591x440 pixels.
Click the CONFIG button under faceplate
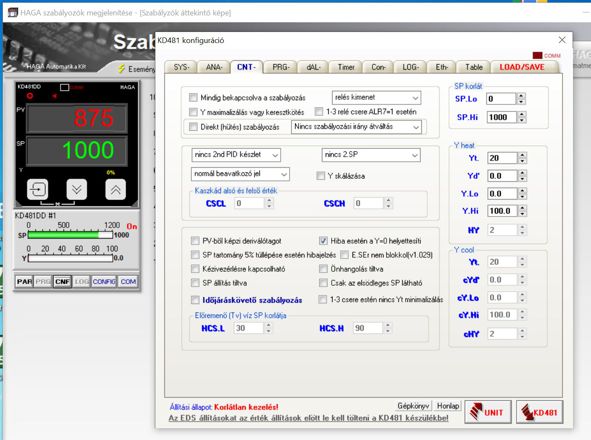tap(104, 282)
